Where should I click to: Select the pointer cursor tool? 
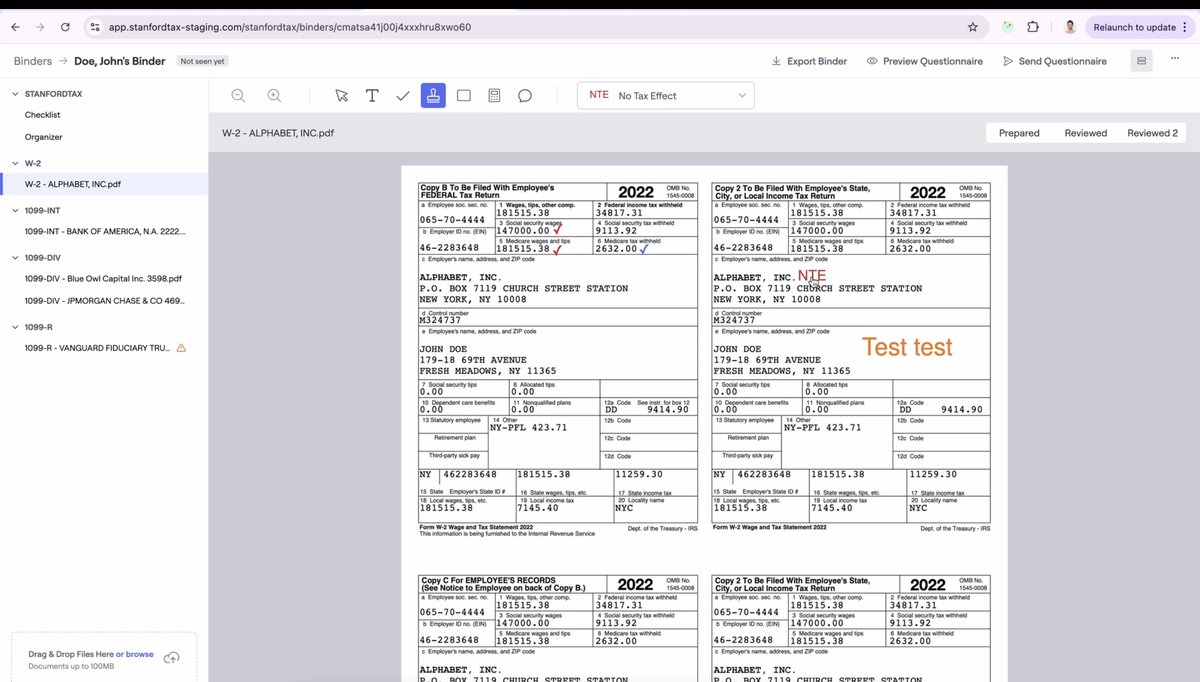tap(342, 95)
